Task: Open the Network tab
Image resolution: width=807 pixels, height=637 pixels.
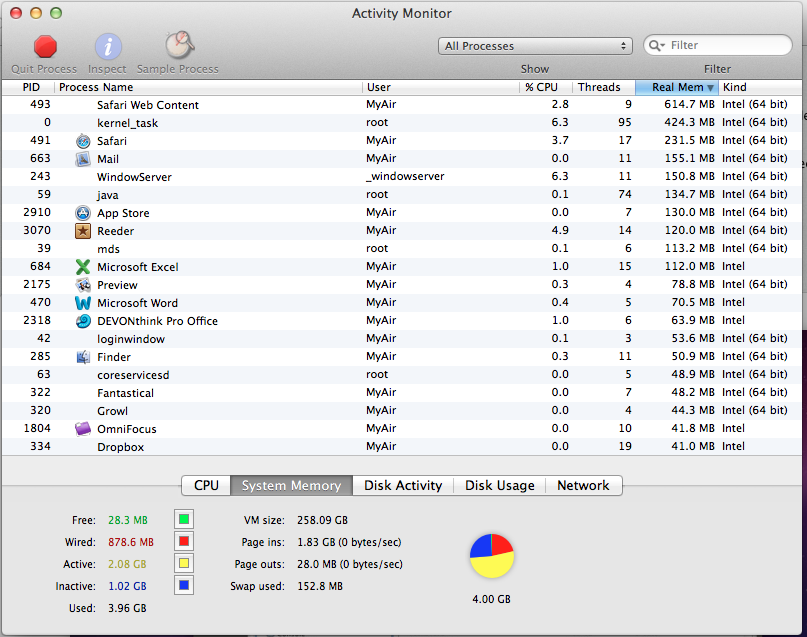Action: pos(583,485)
